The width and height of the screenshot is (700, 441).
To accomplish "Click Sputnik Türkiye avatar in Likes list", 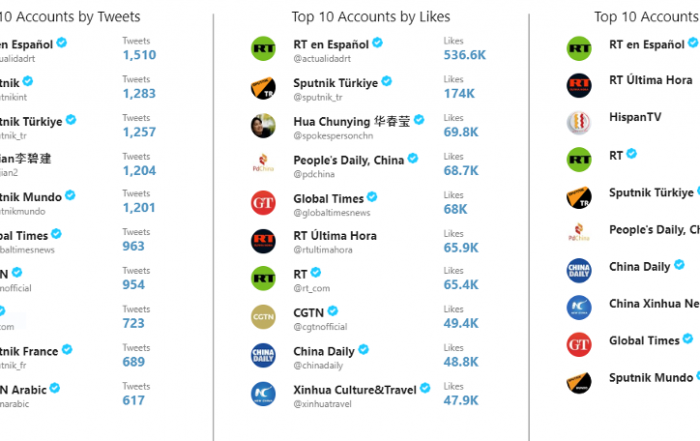I will (x=263, y=87).
